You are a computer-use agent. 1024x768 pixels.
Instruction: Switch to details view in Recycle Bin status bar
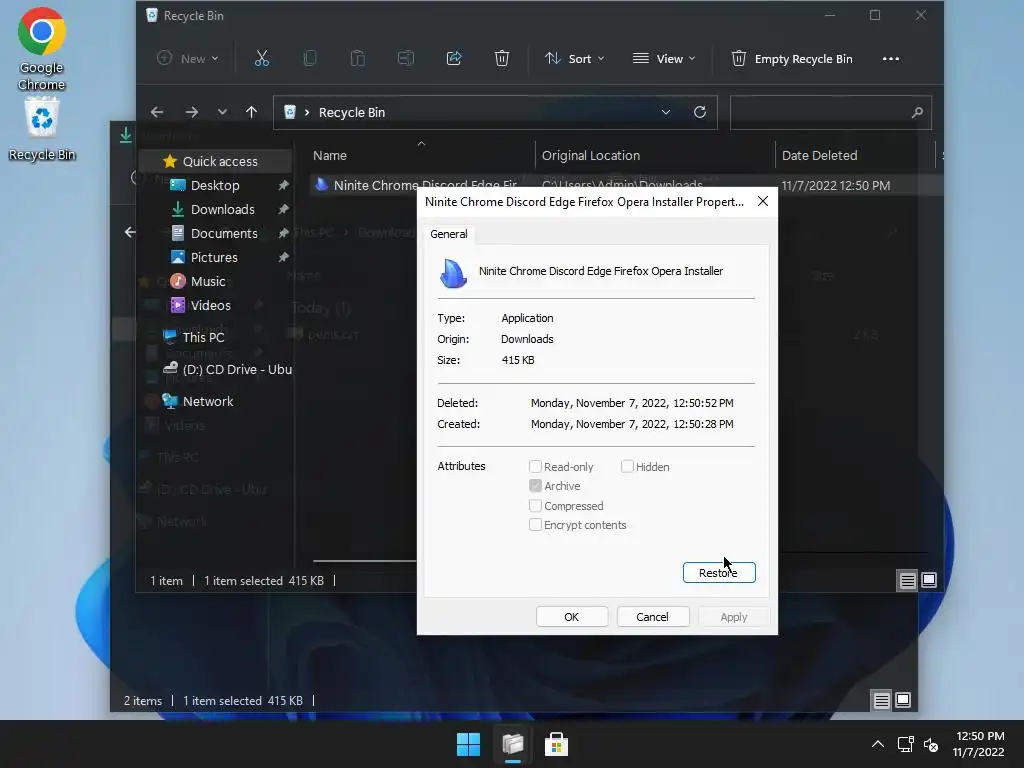[x=907, y=580]
